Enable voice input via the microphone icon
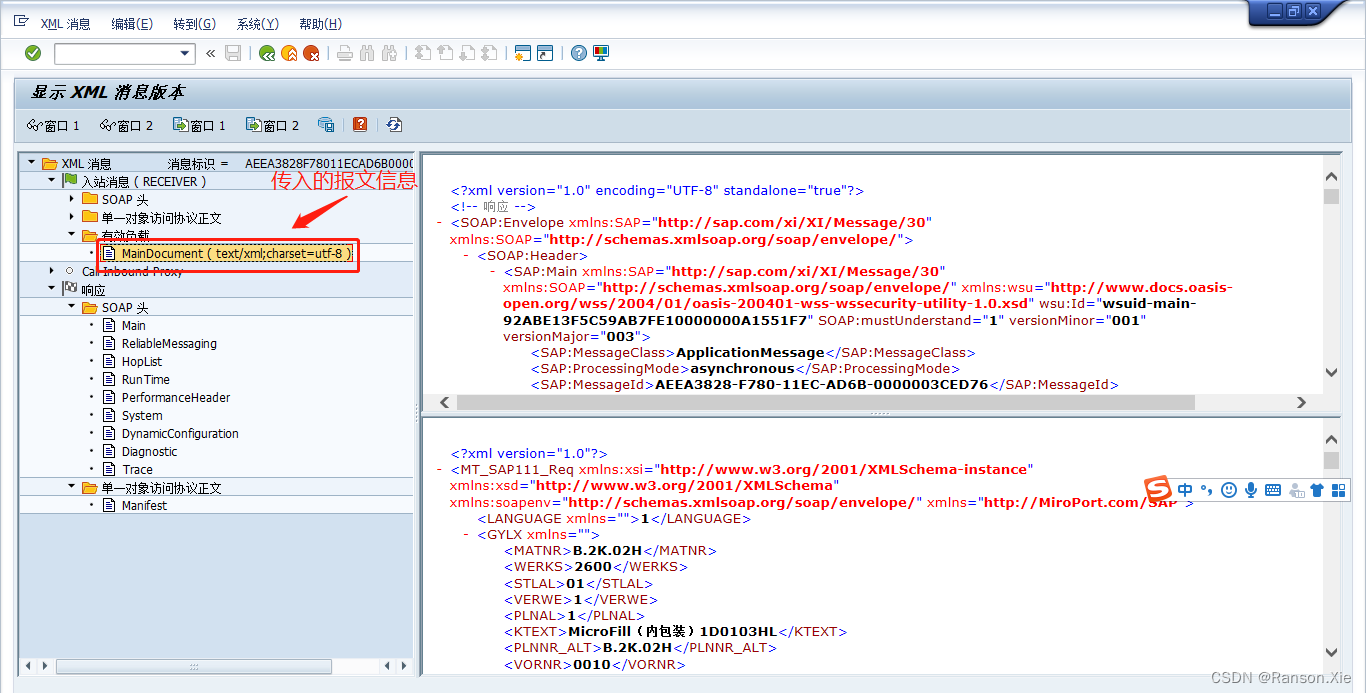Image resolution: width=1366 pixels, height=693 pixels. coord(1250,489)
